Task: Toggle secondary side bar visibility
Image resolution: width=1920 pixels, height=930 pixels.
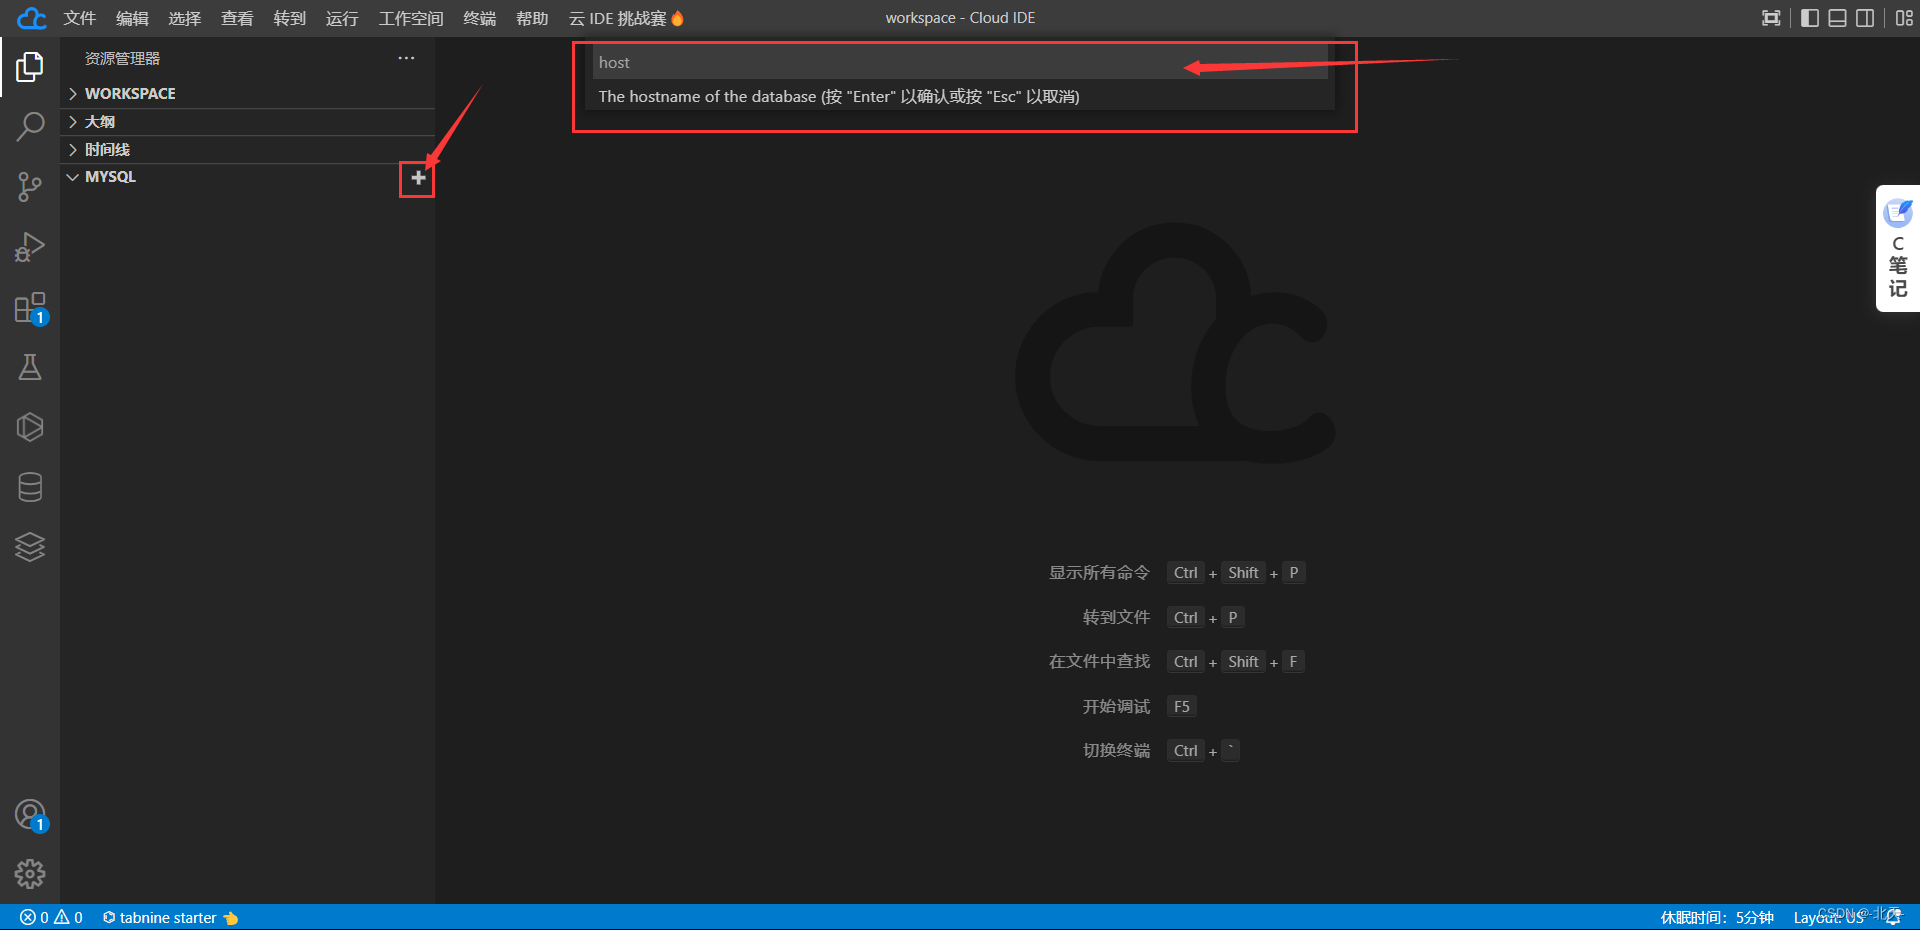Action: tap(1865, 18)
